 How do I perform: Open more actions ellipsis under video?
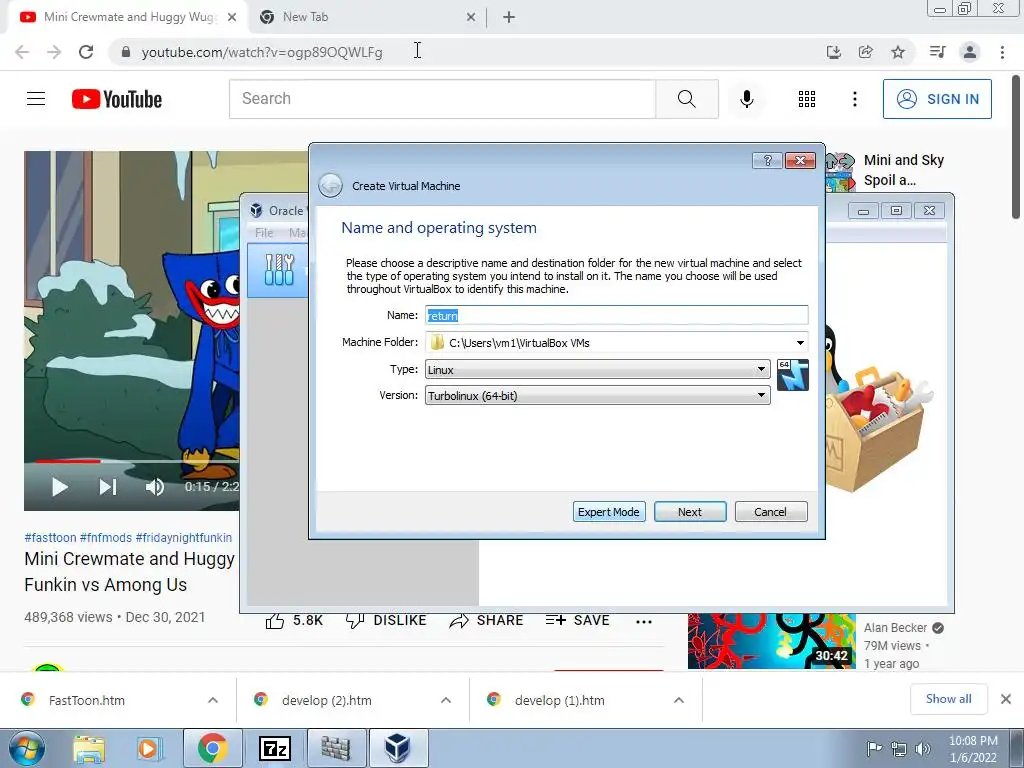tap(644, 622)
